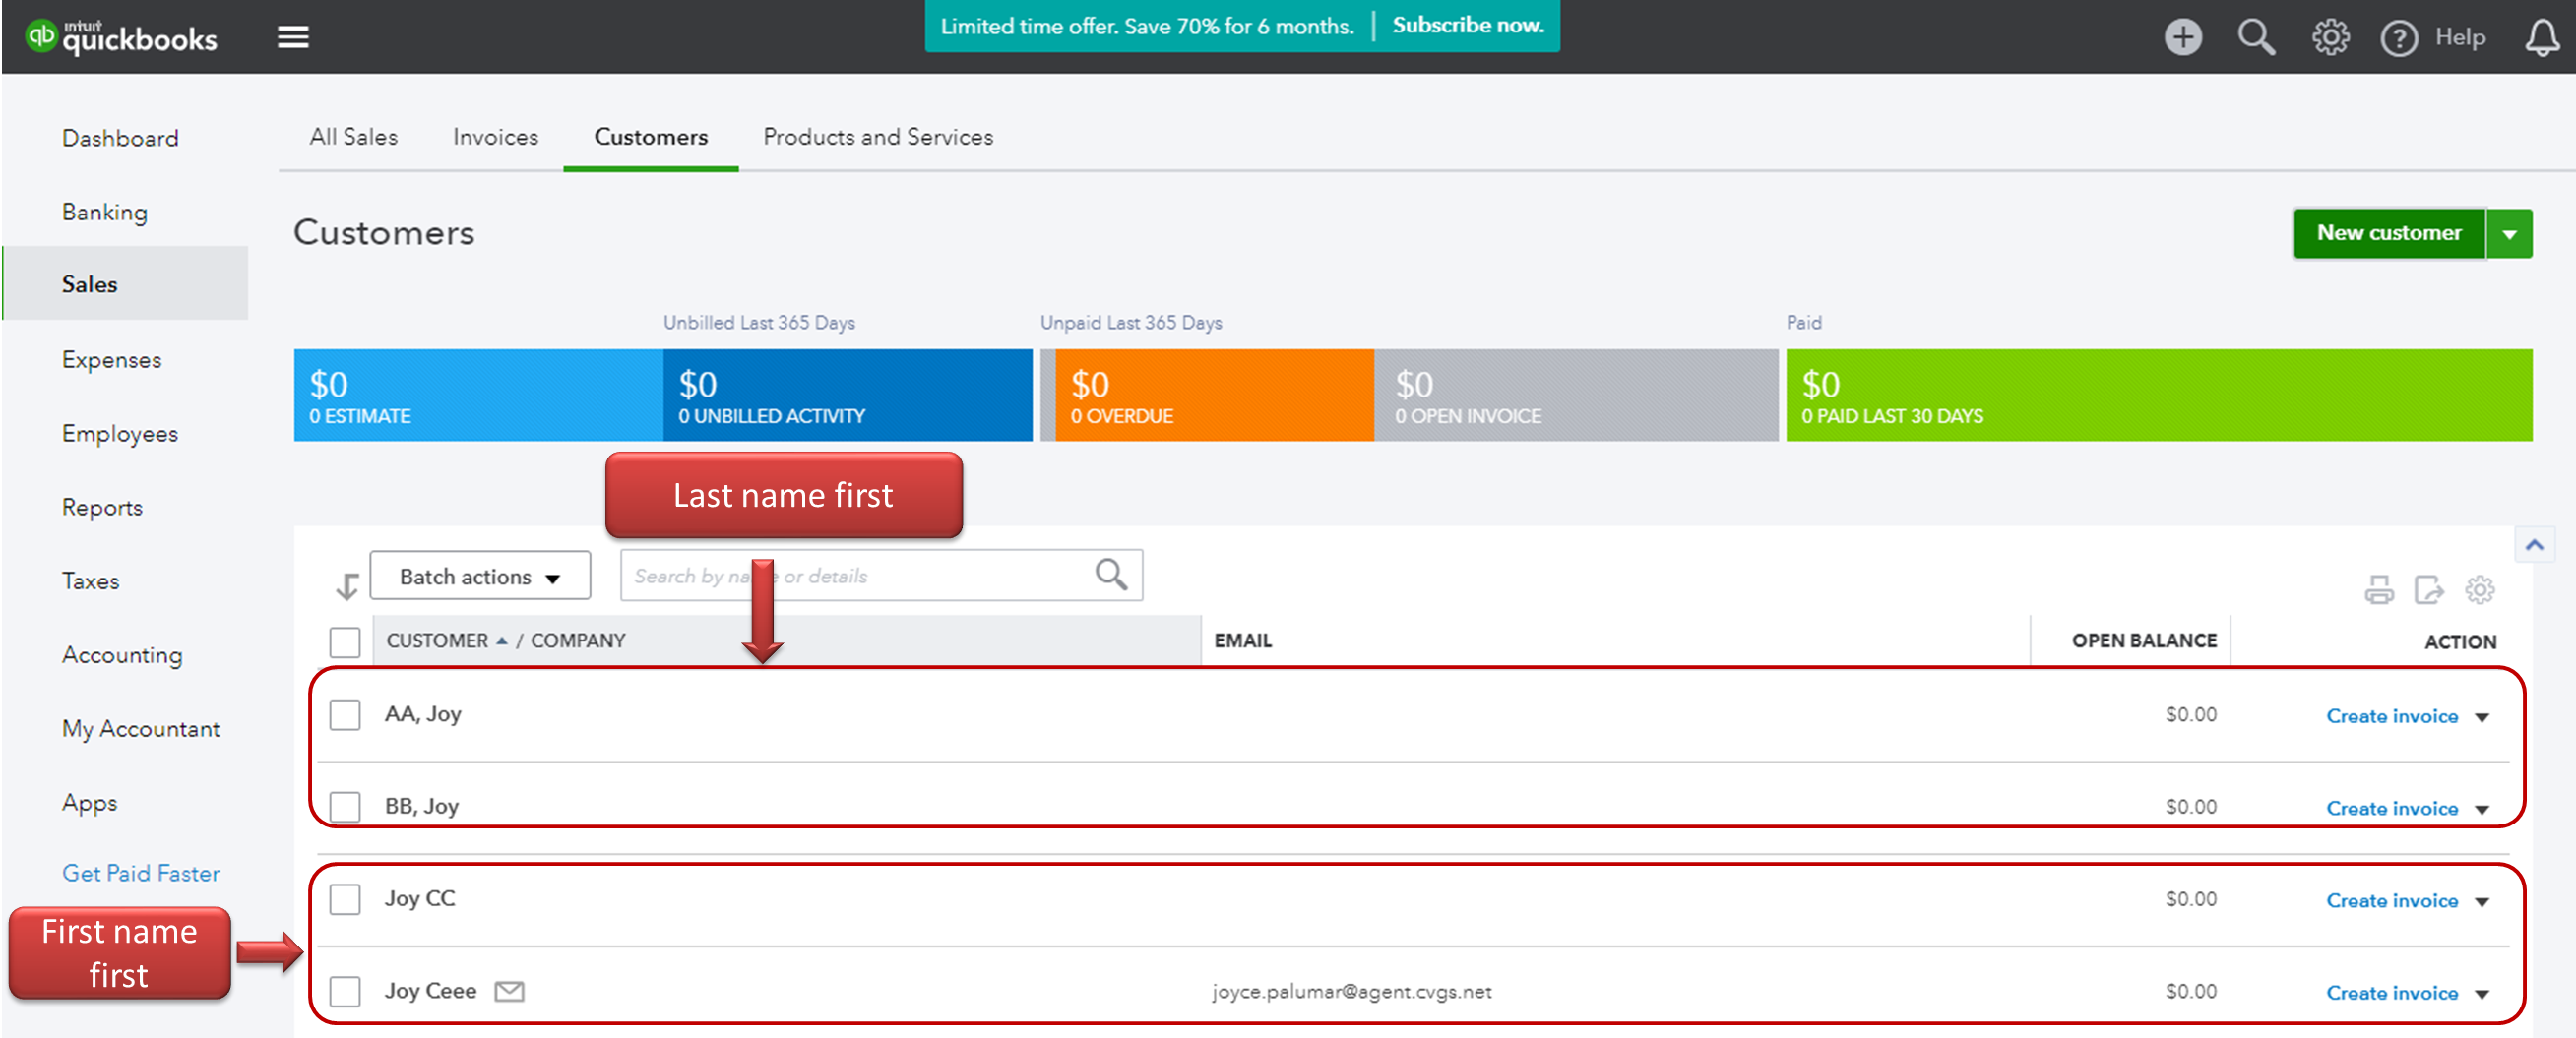Expand action dropdown for BB, Joy
Screen dimensions: 2576x1038
point(2482,810)
